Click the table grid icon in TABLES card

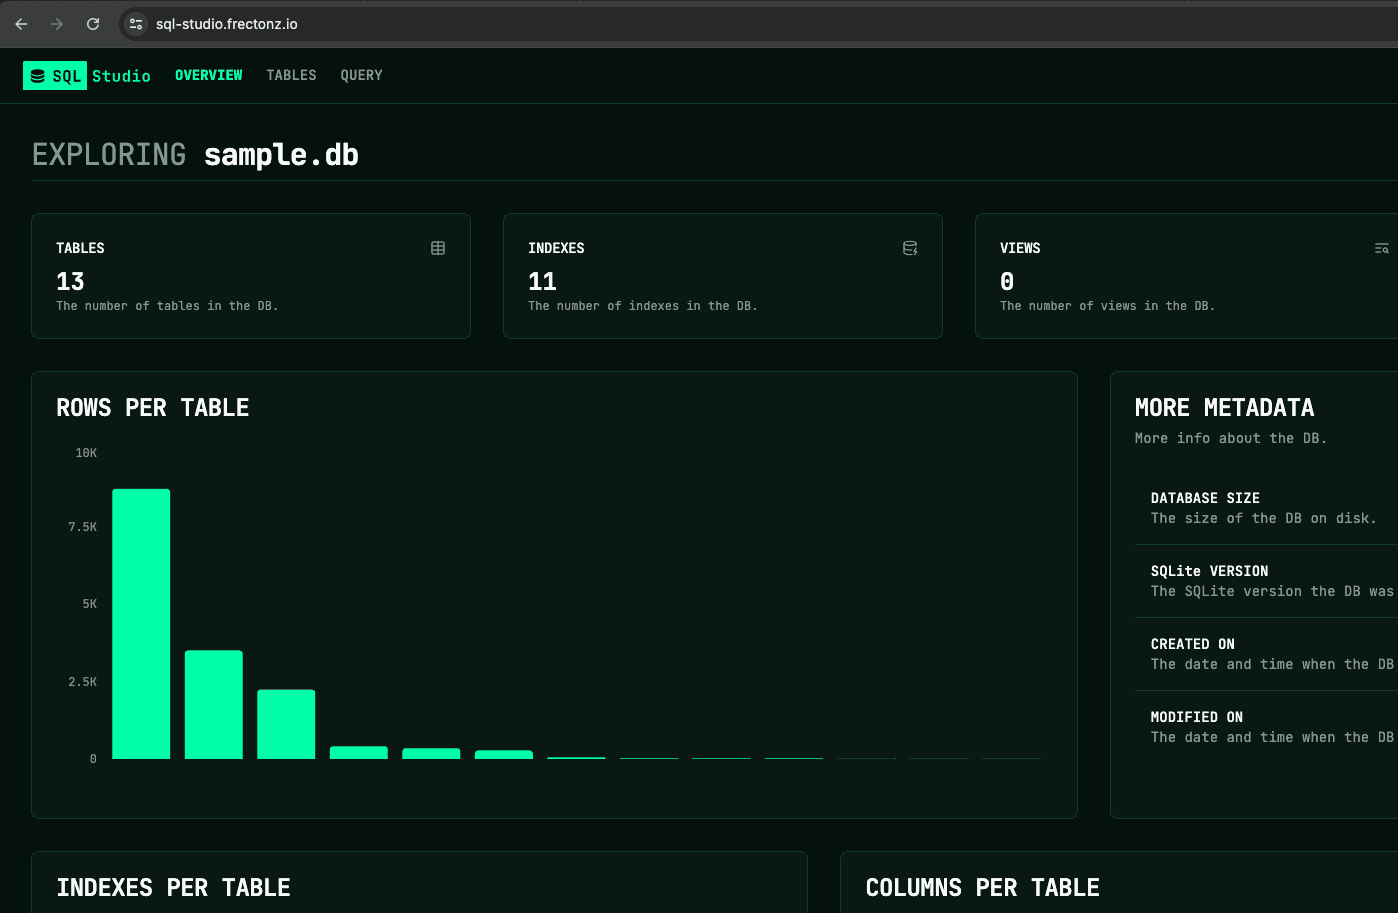tap(438, 248)
